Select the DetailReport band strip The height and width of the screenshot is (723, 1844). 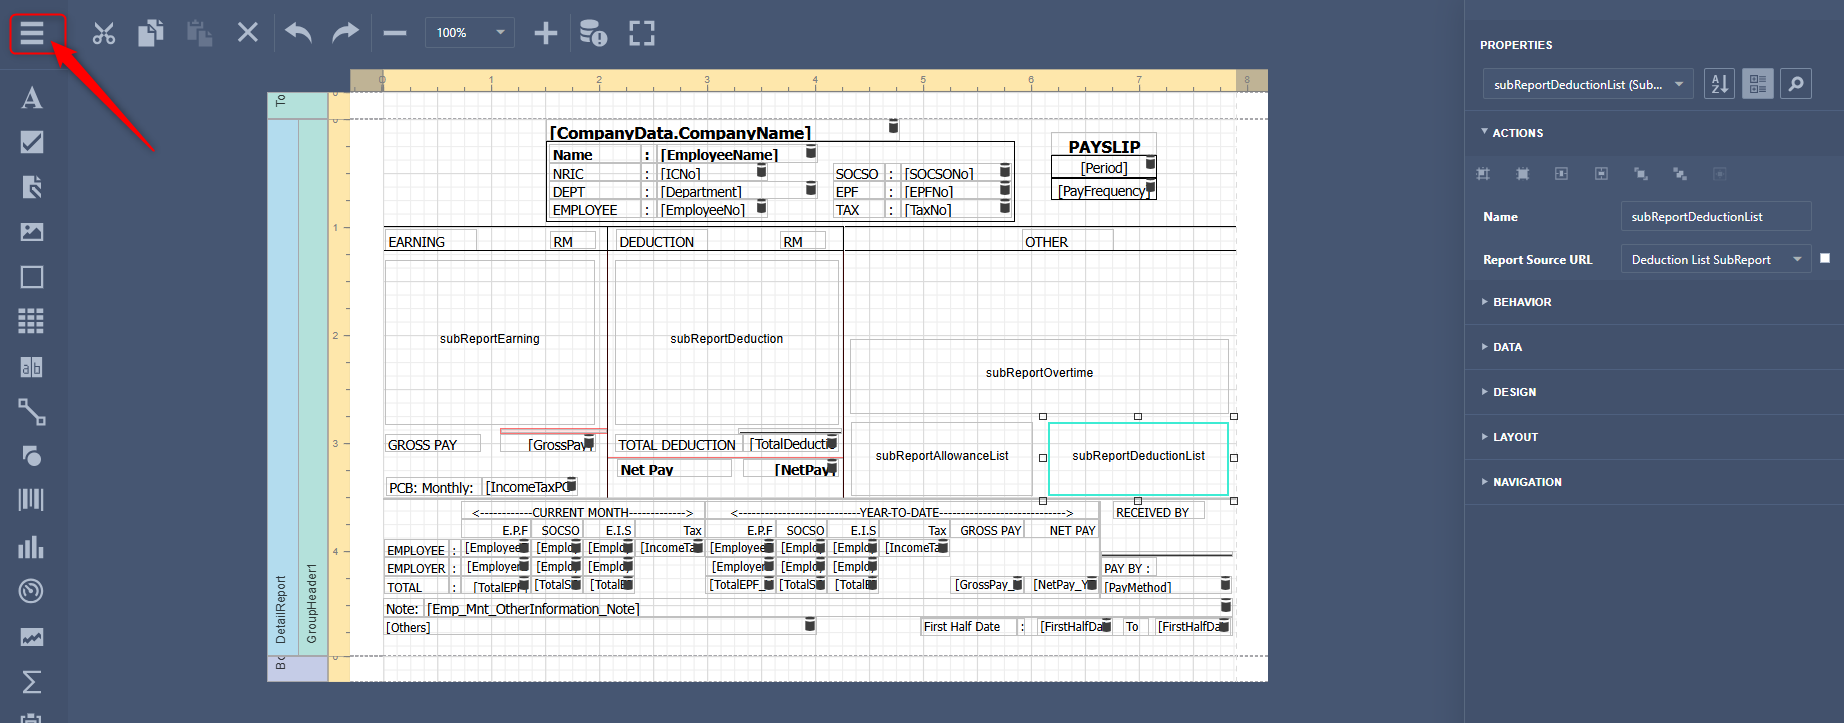point(282,388)
